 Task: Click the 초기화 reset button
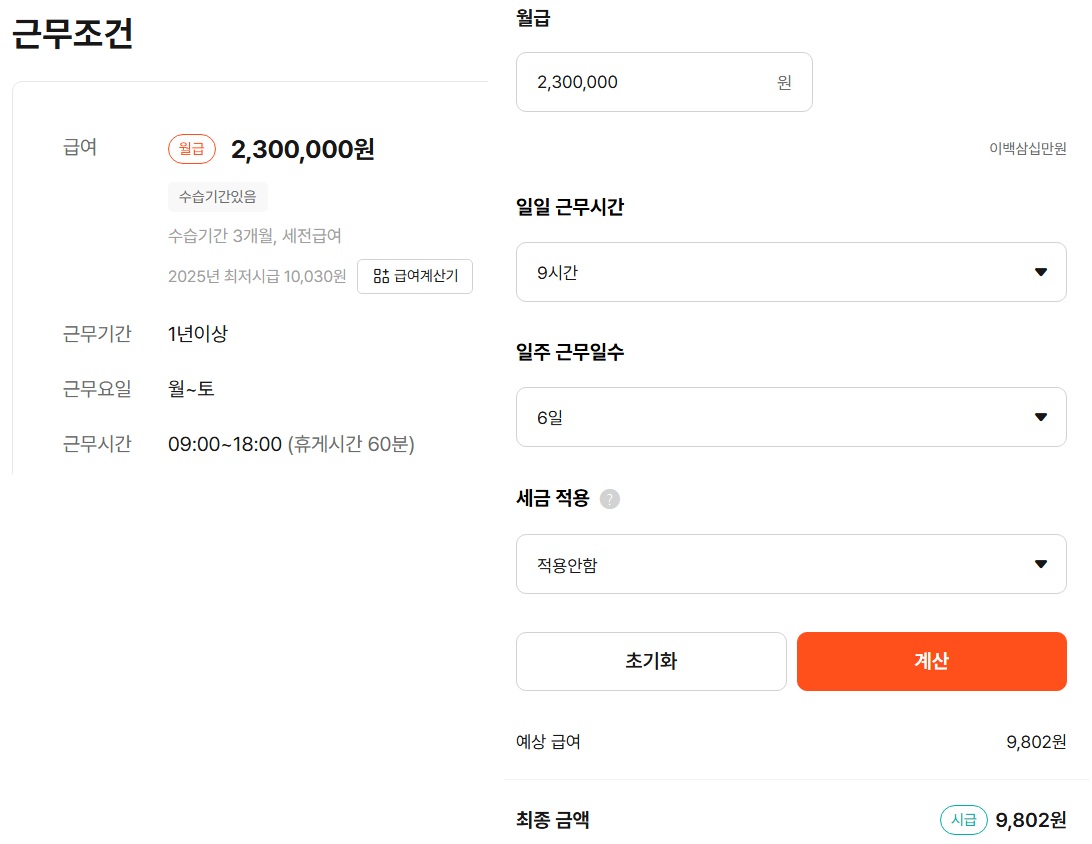[651, 661]
